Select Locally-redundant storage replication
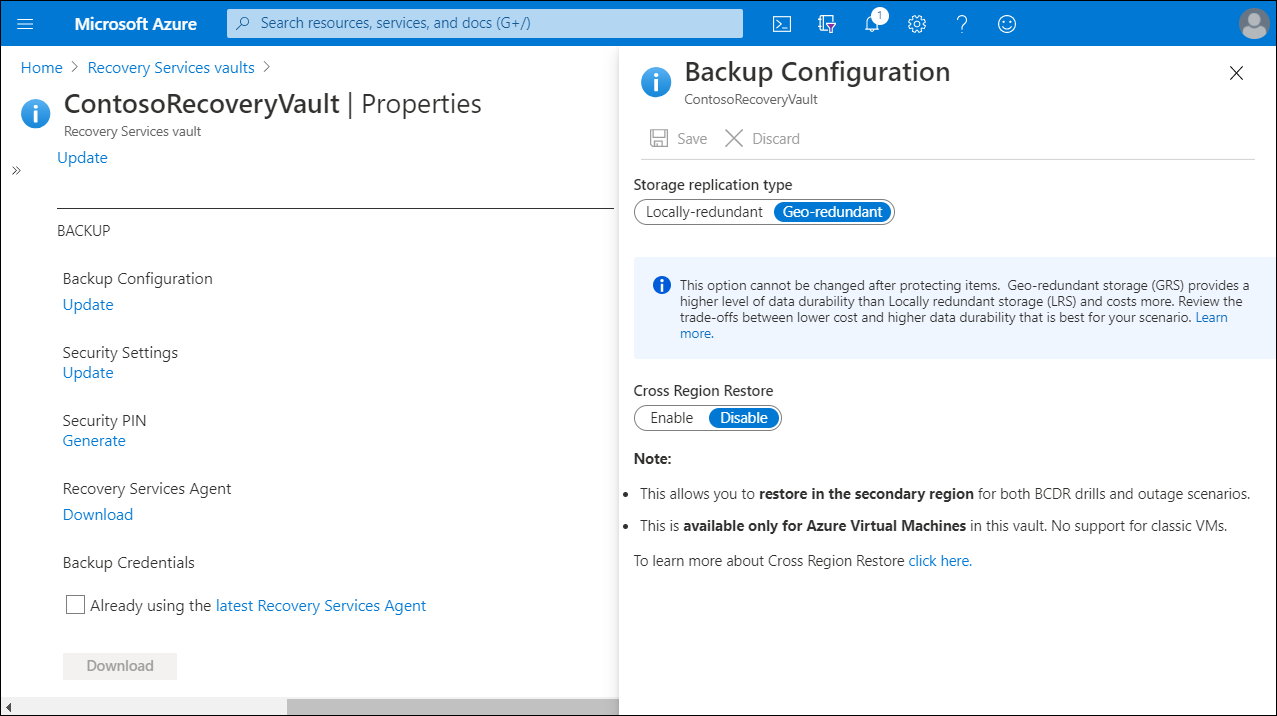 (704, 212)
